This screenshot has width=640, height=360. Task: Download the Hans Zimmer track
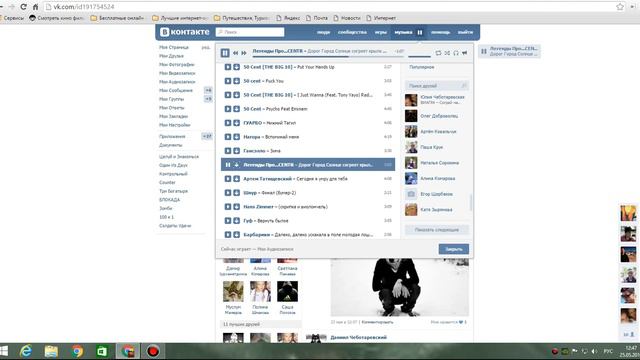click(236, 207)
